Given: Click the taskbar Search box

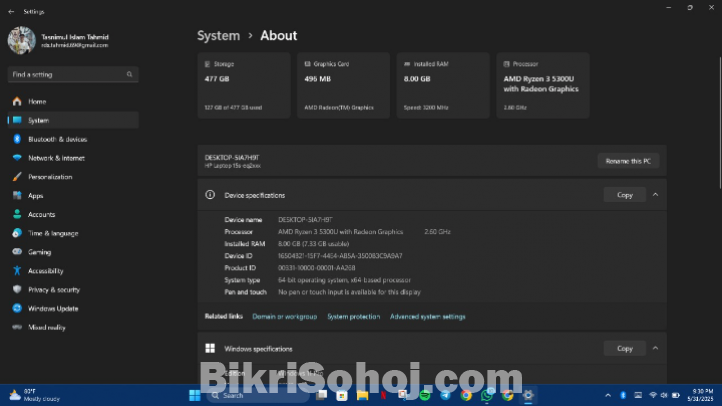Looking at the screenshot, I should tap(258, 395).
